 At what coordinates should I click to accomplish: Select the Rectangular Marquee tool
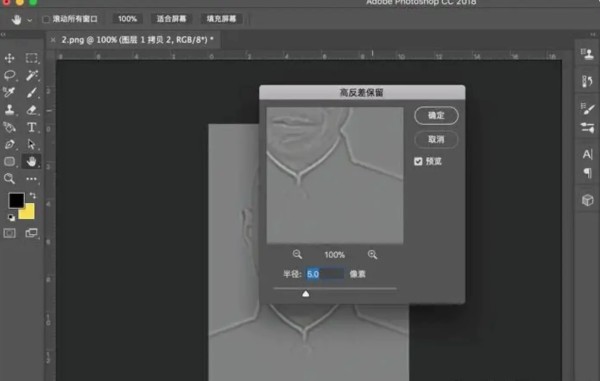pos(32,58)
